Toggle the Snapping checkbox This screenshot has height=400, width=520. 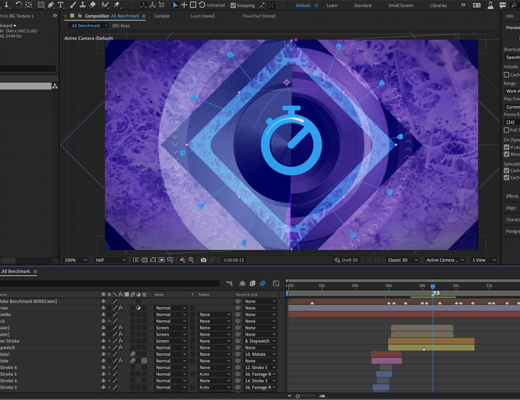click(233, 5)
